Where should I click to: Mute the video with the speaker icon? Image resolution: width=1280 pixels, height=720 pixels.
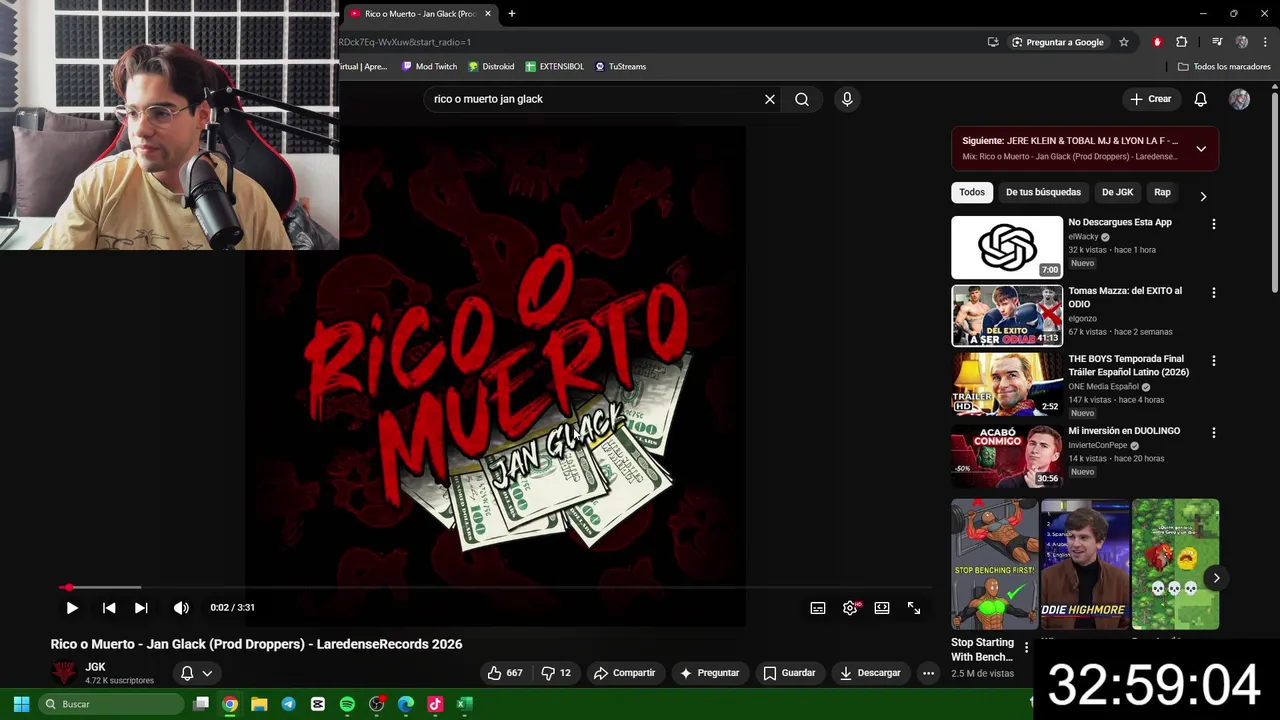[x=181, y=608]
